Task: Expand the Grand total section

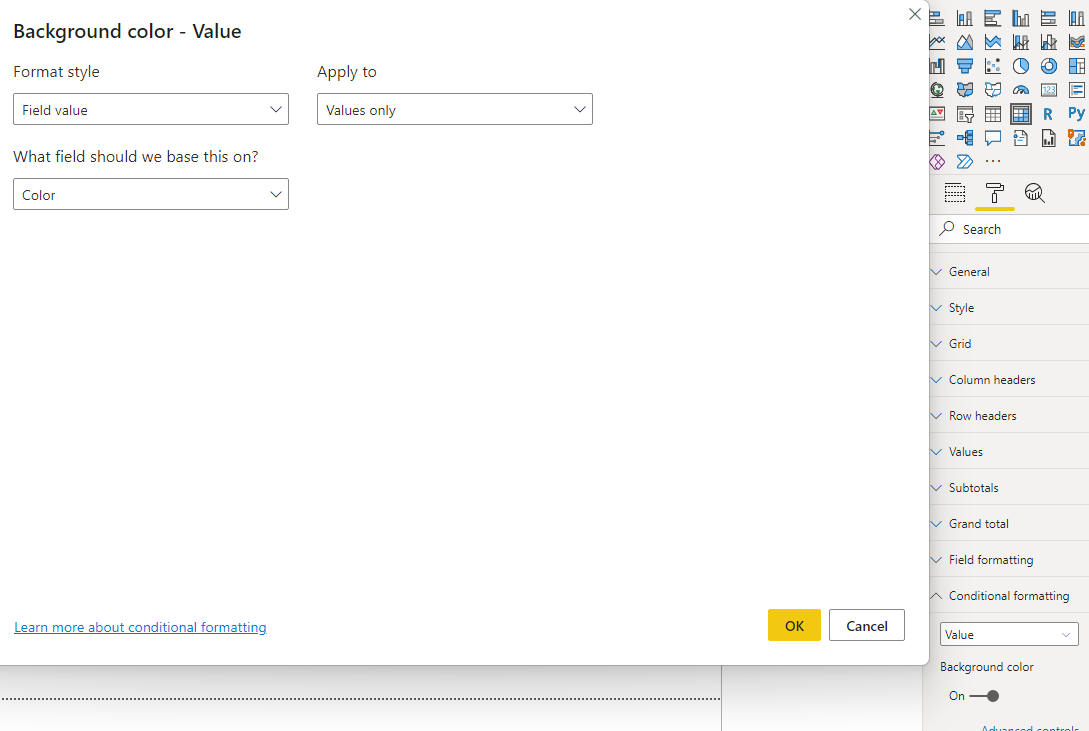Action: (1009, 524)
